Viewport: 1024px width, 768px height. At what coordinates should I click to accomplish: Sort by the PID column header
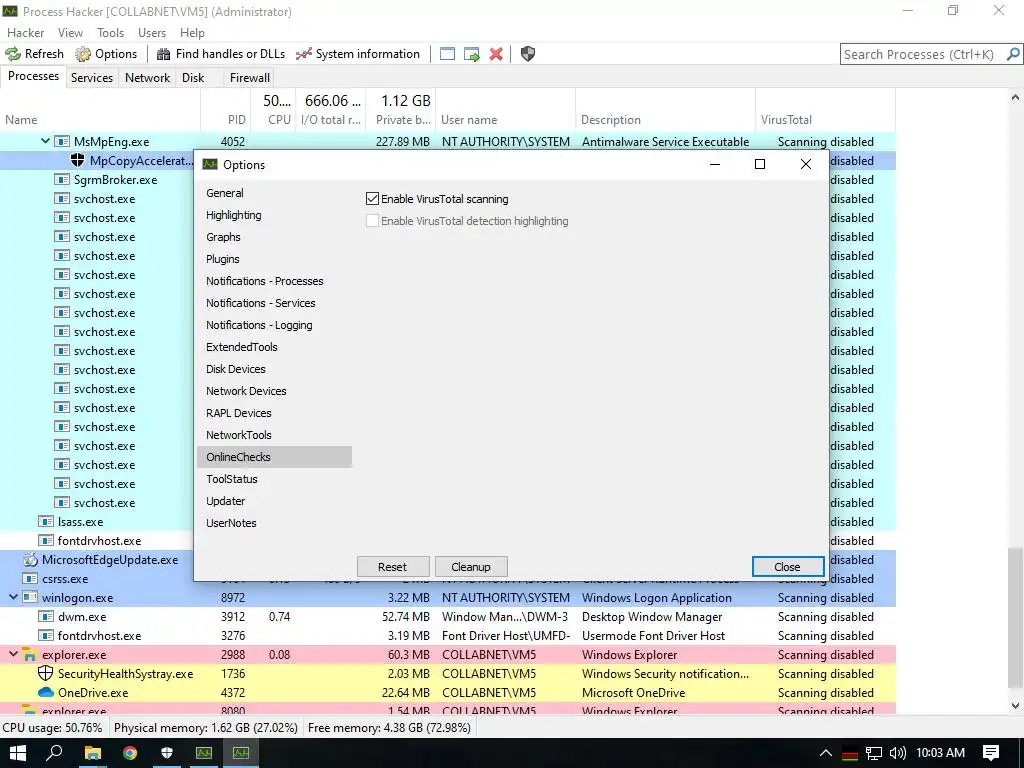point(225,108)
